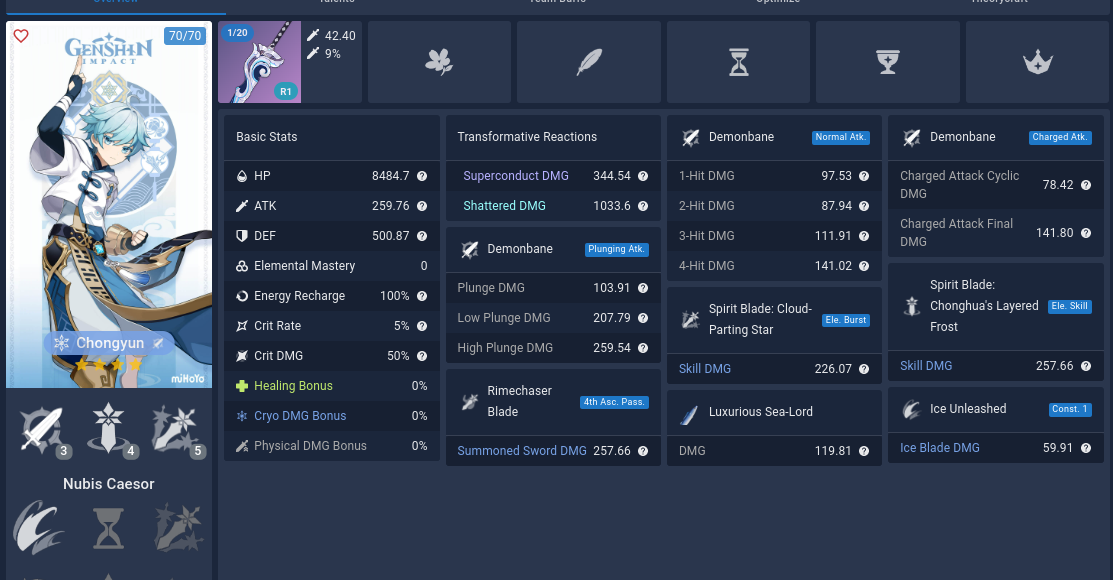Click the goblet artifact slot icon

tap(888, 61)
